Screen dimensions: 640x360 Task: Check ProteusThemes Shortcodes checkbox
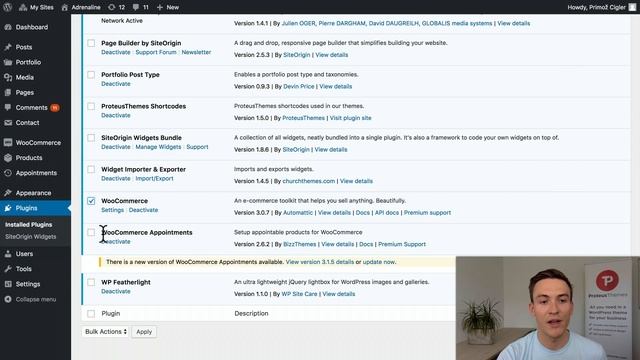pos(91,106)
